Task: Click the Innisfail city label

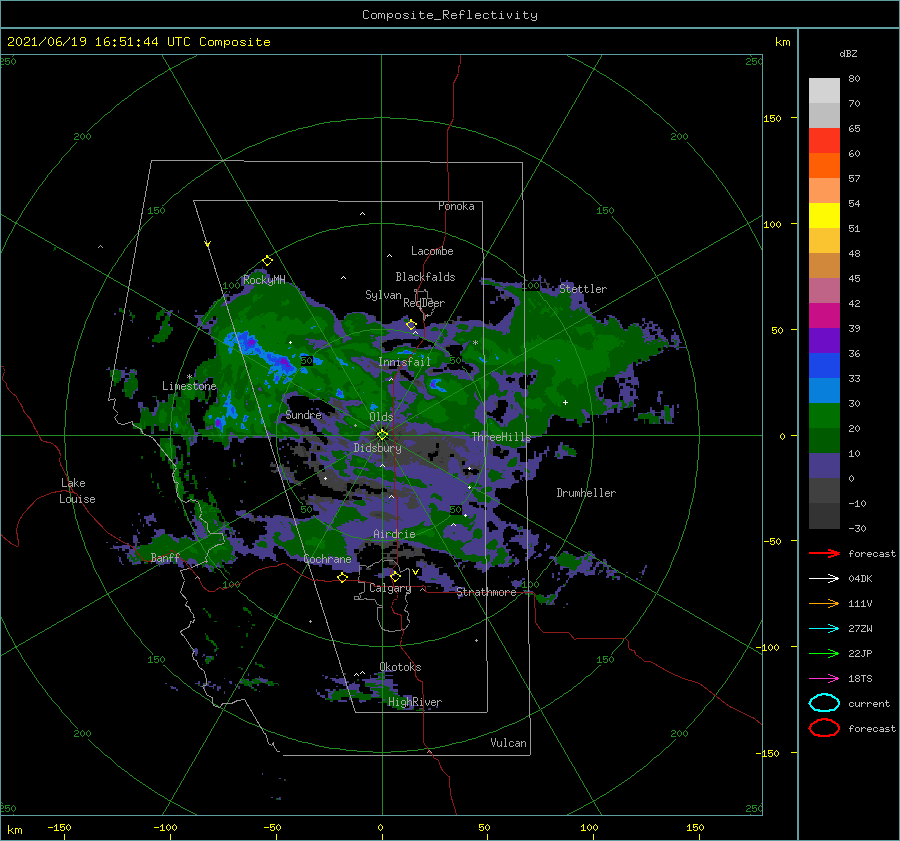Action: 404,362
